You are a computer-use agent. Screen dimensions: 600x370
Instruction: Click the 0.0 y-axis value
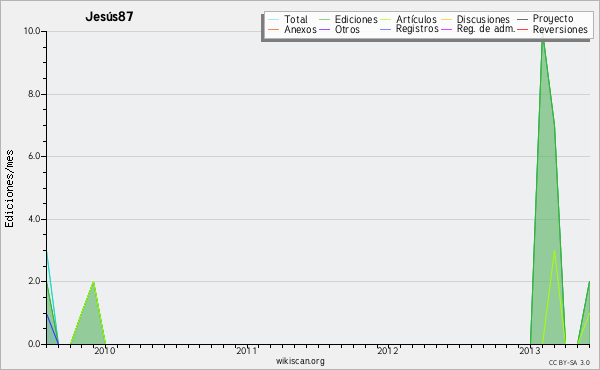[x=34, y=344]
